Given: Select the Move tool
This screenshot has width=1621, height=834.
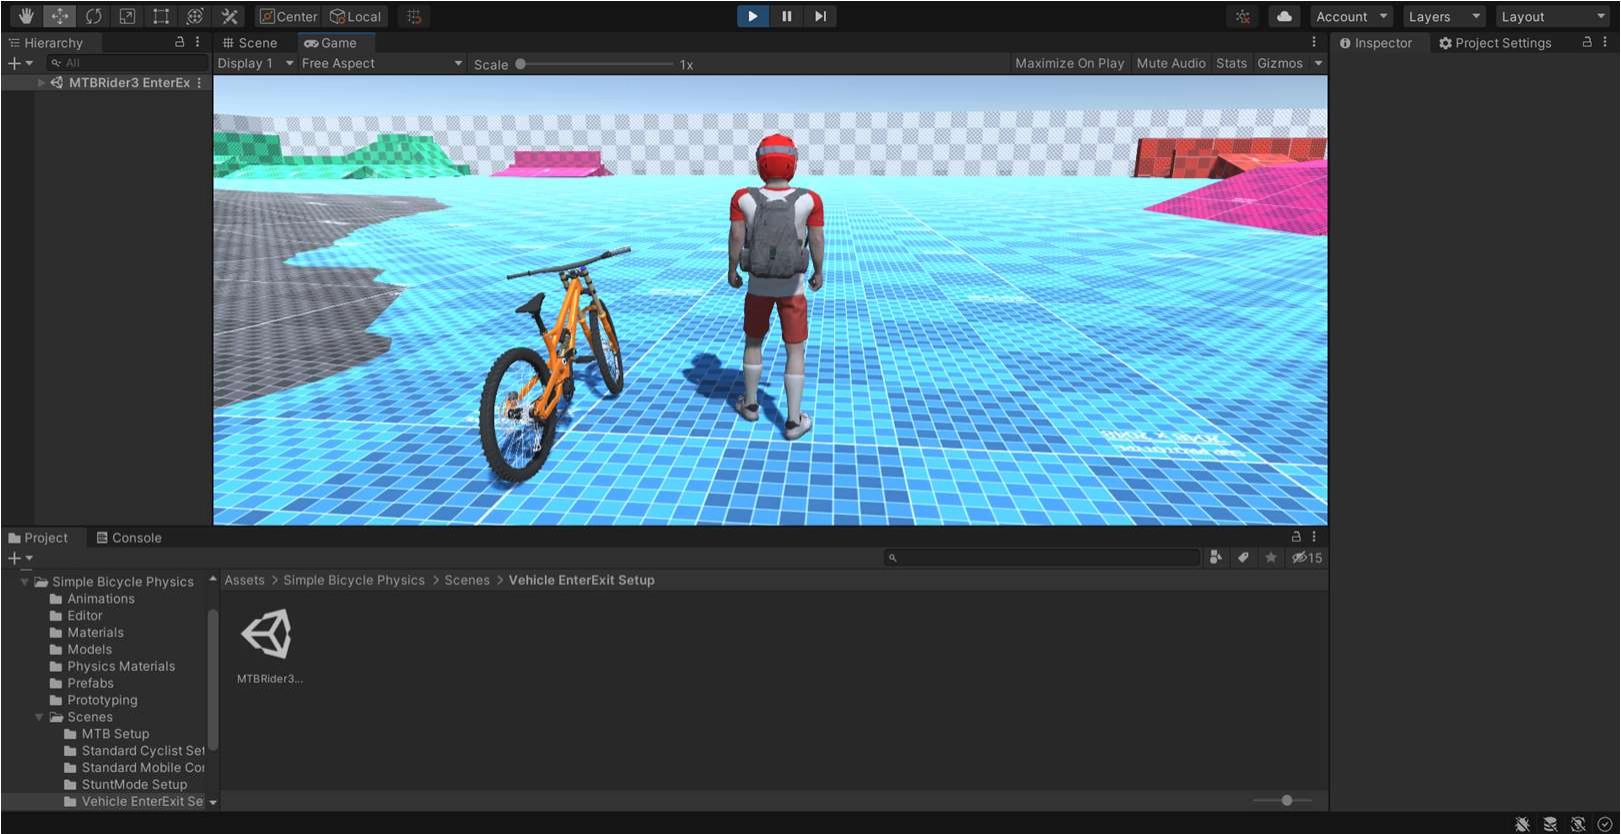Looking at the screenshot, I should tap(60, 16).
